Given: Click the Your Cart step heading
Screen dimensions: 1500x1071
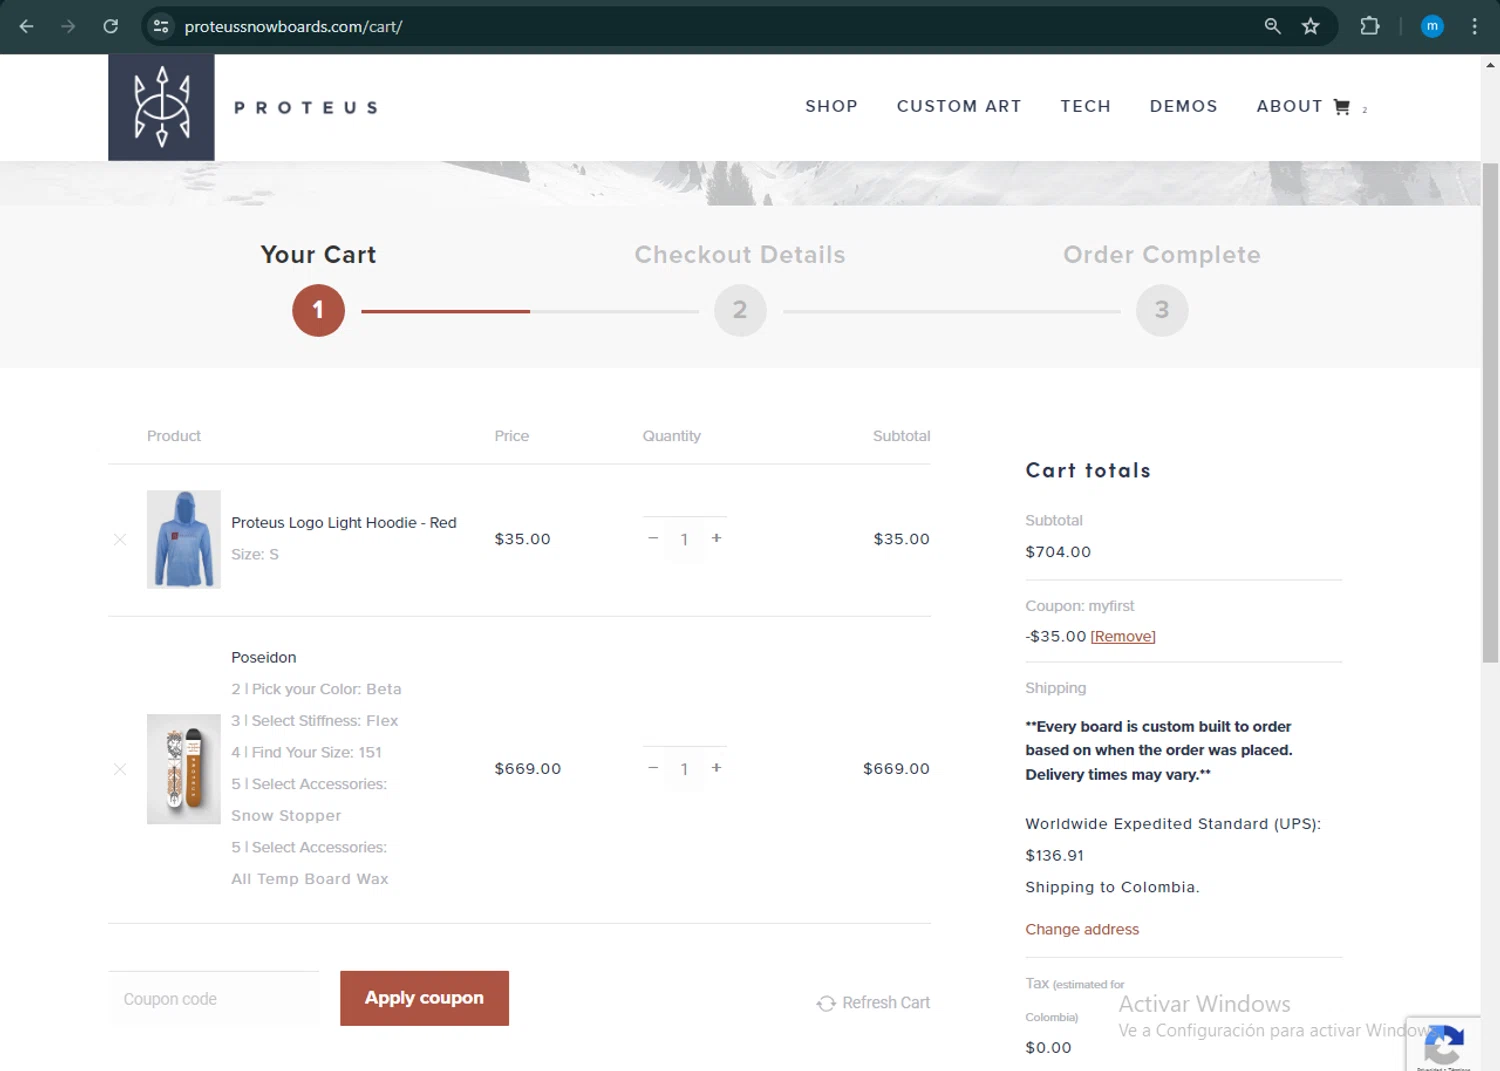Looking at the screenshot, I should coord(318,255).
